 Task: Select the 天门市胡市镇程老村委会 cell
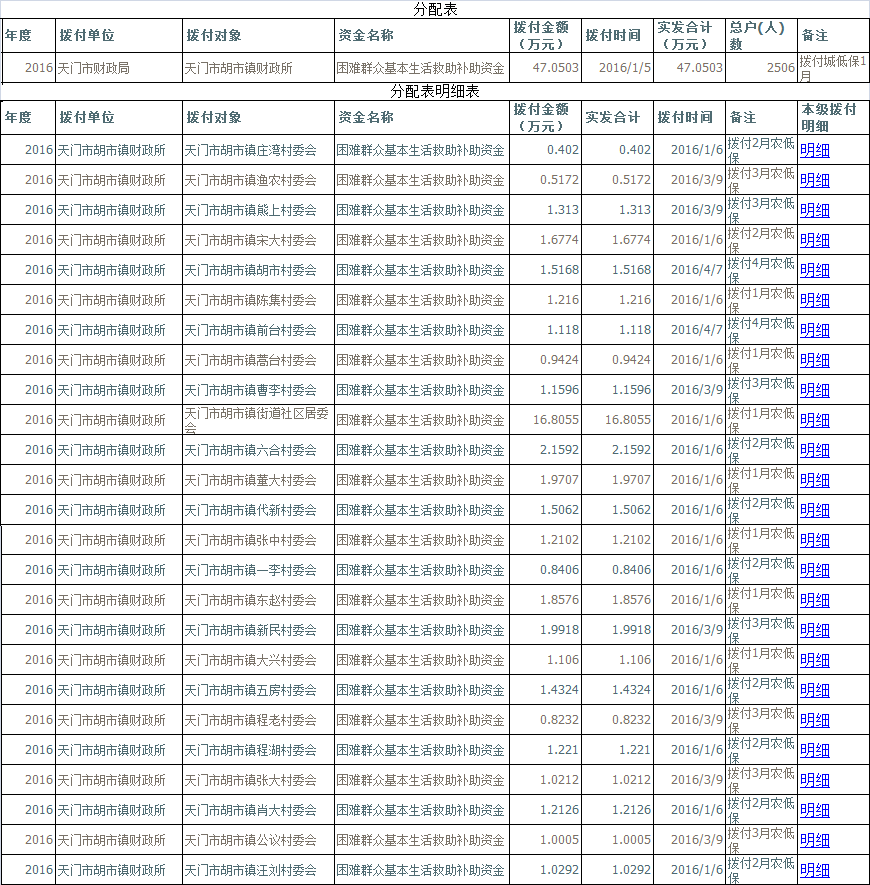[x=259, y=720]
